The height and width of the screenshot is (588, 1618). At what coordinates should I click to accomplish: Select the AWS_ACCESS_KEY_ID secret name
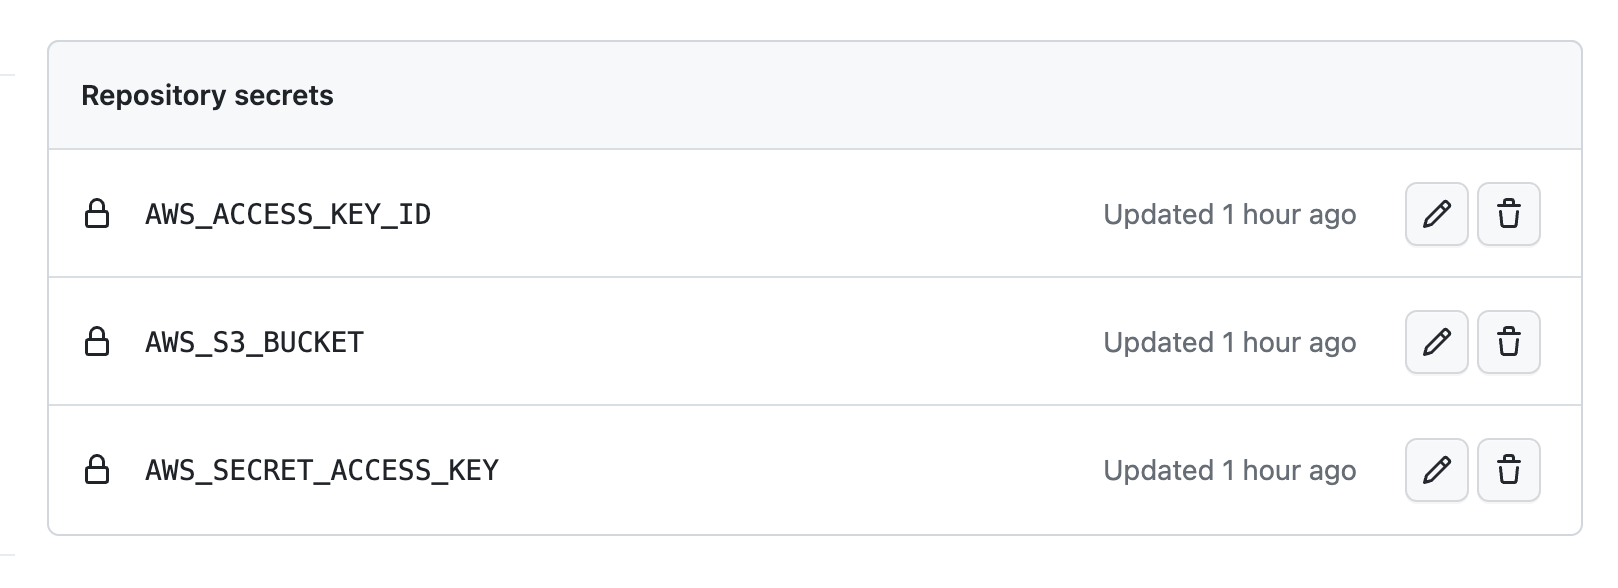pos(288,213)
